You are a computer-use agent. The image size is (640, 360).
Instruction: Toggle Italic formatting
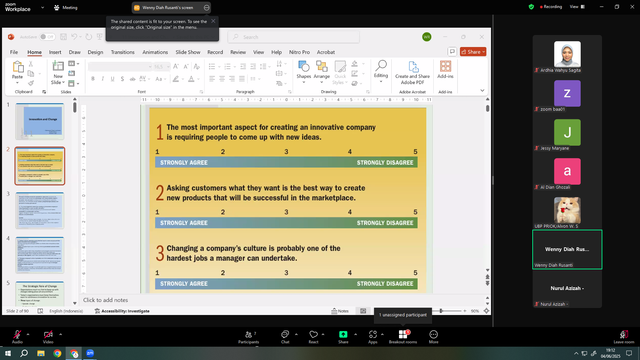point(102,79)
